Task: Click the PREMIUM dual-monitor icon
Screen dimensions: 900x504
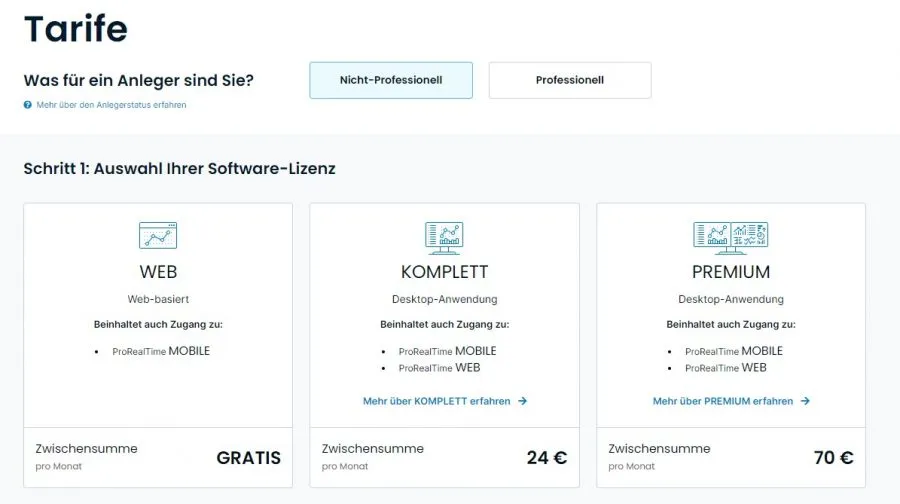Action: [x=730, y=235]
